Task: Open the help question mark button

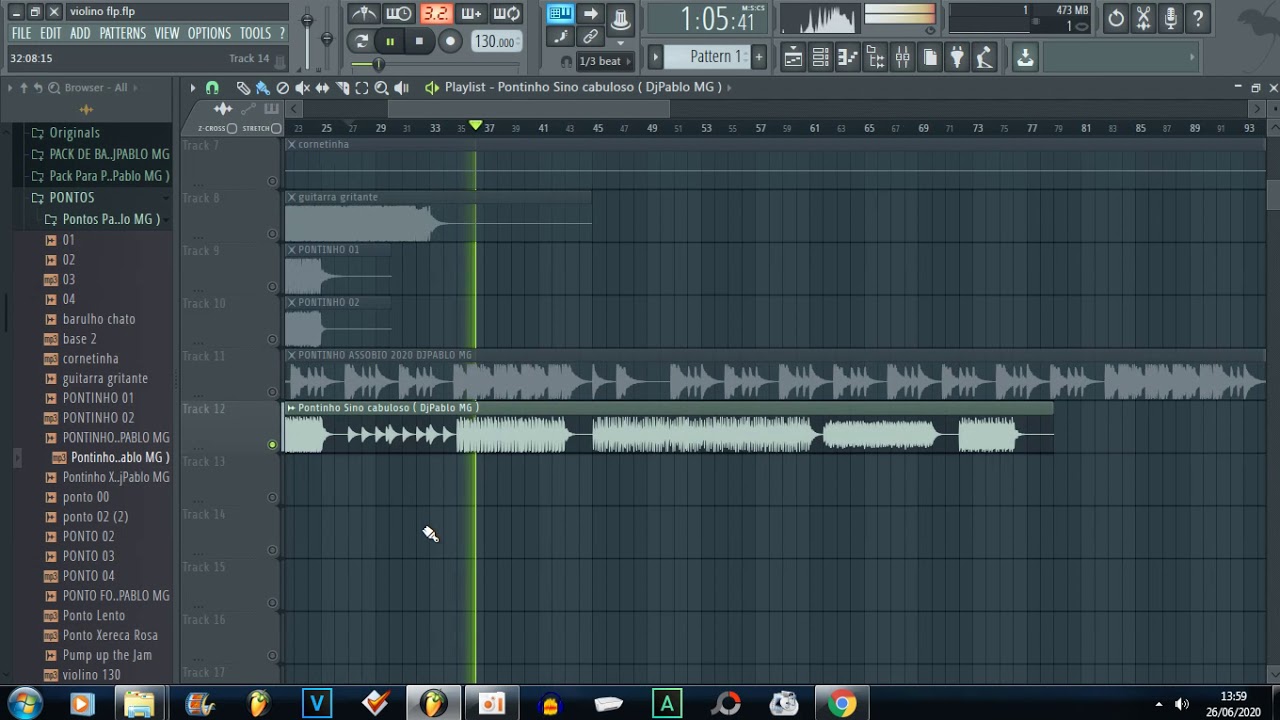Action: coord(1198,18)
